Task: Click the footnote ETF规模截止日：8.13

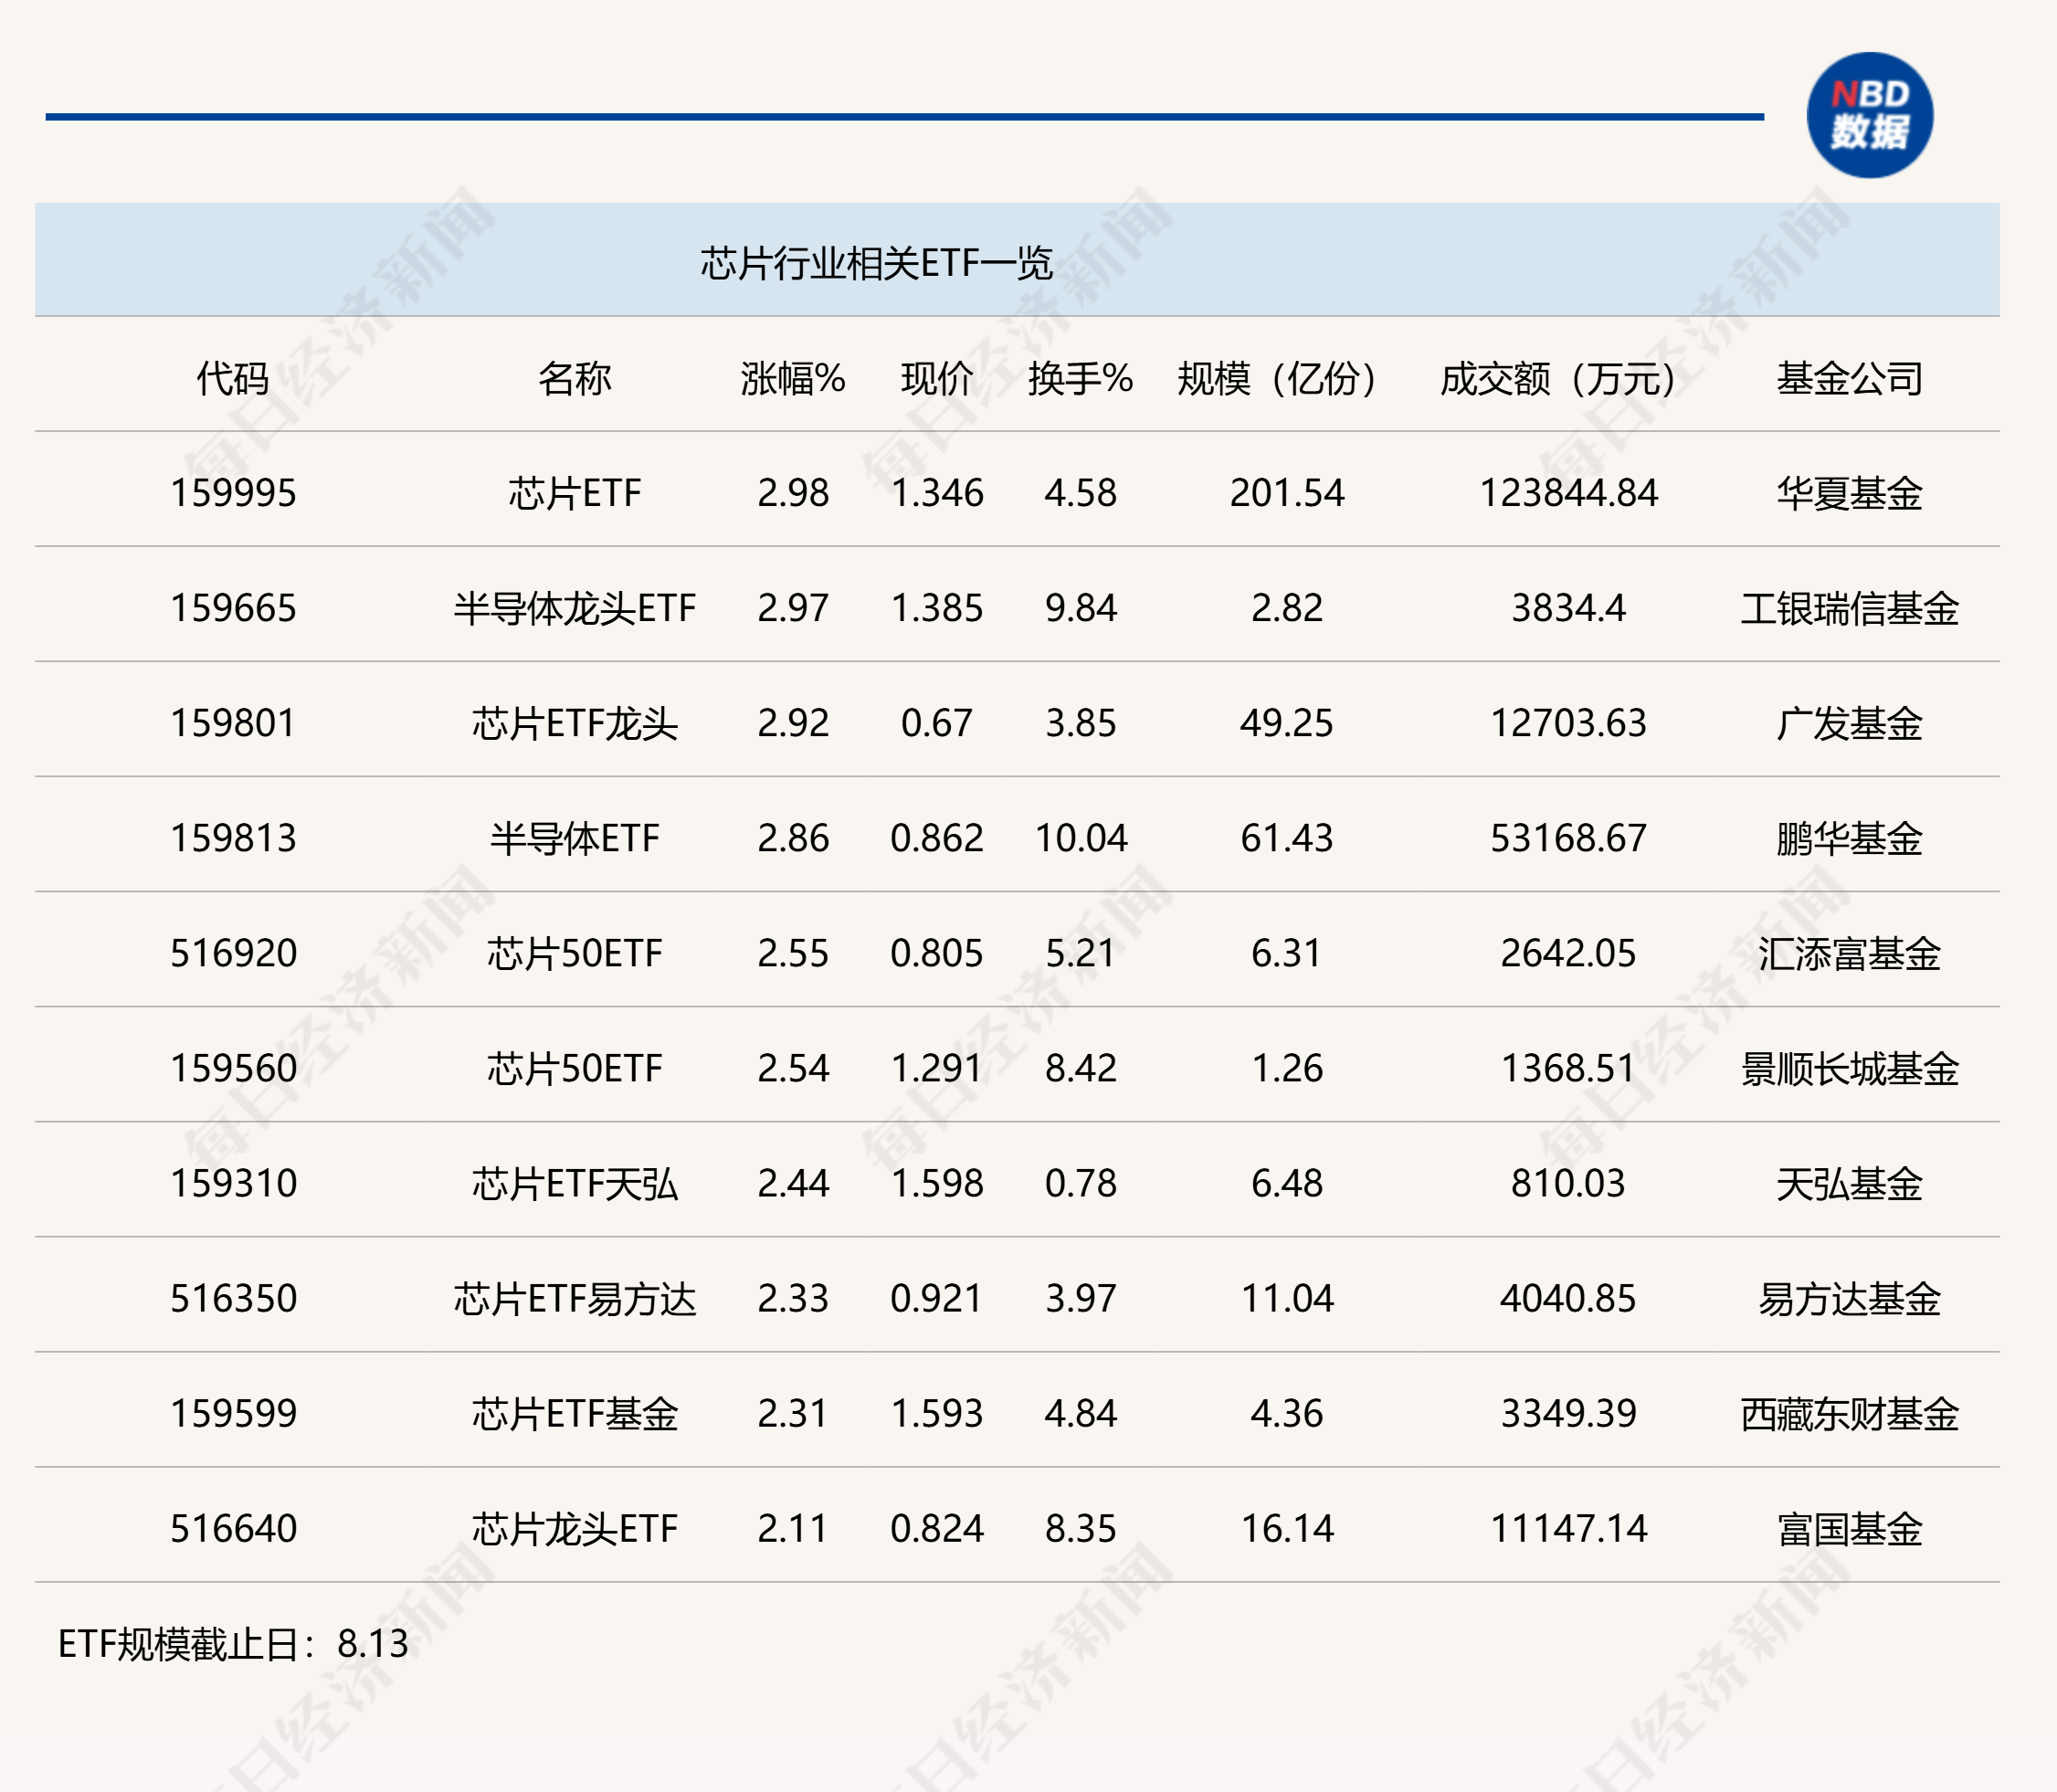Action: tap(233, 1644)
